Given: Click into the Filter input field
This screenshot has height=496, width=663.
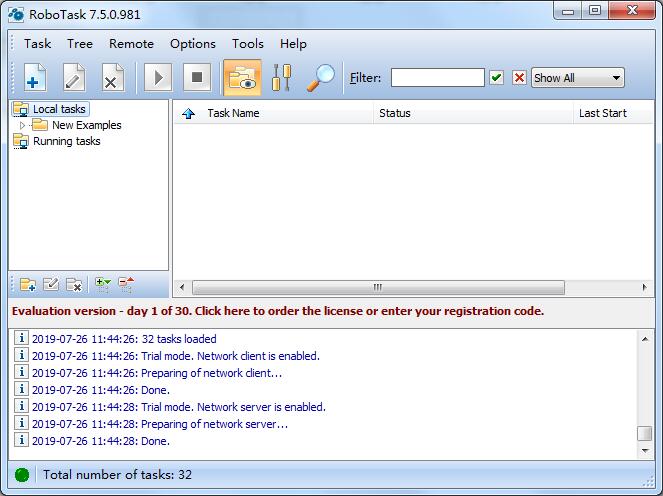Looking at the screenshot, I should tap(438, 78).
